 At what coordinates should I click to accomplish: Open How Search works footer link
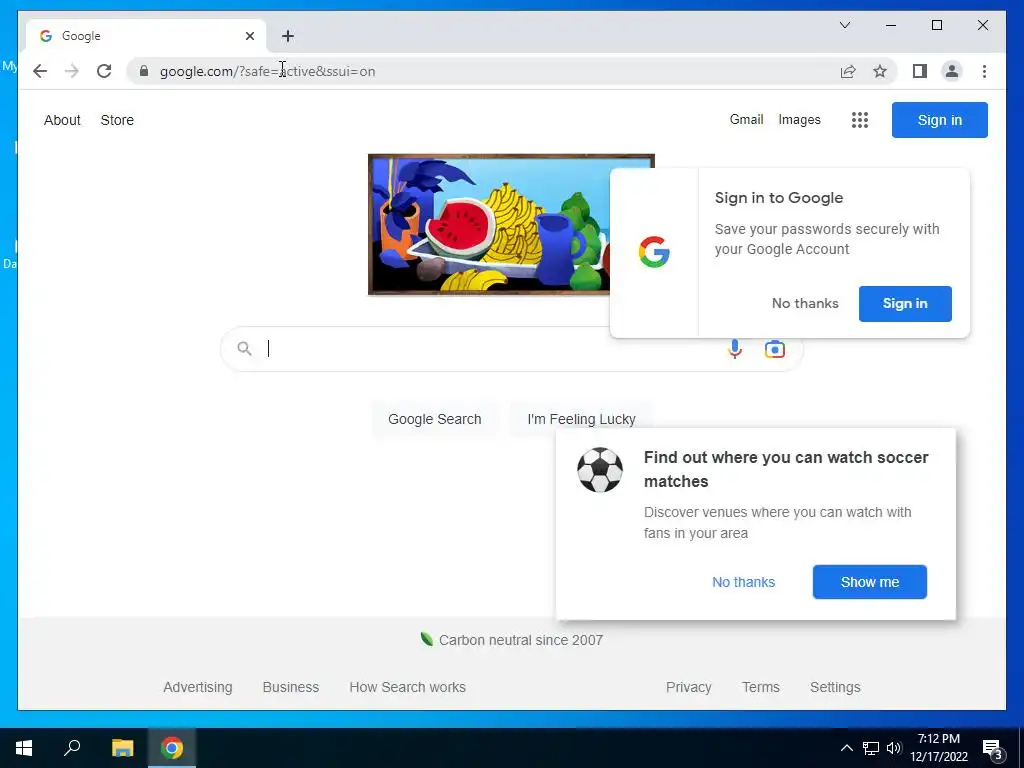[x=408, y=687]
